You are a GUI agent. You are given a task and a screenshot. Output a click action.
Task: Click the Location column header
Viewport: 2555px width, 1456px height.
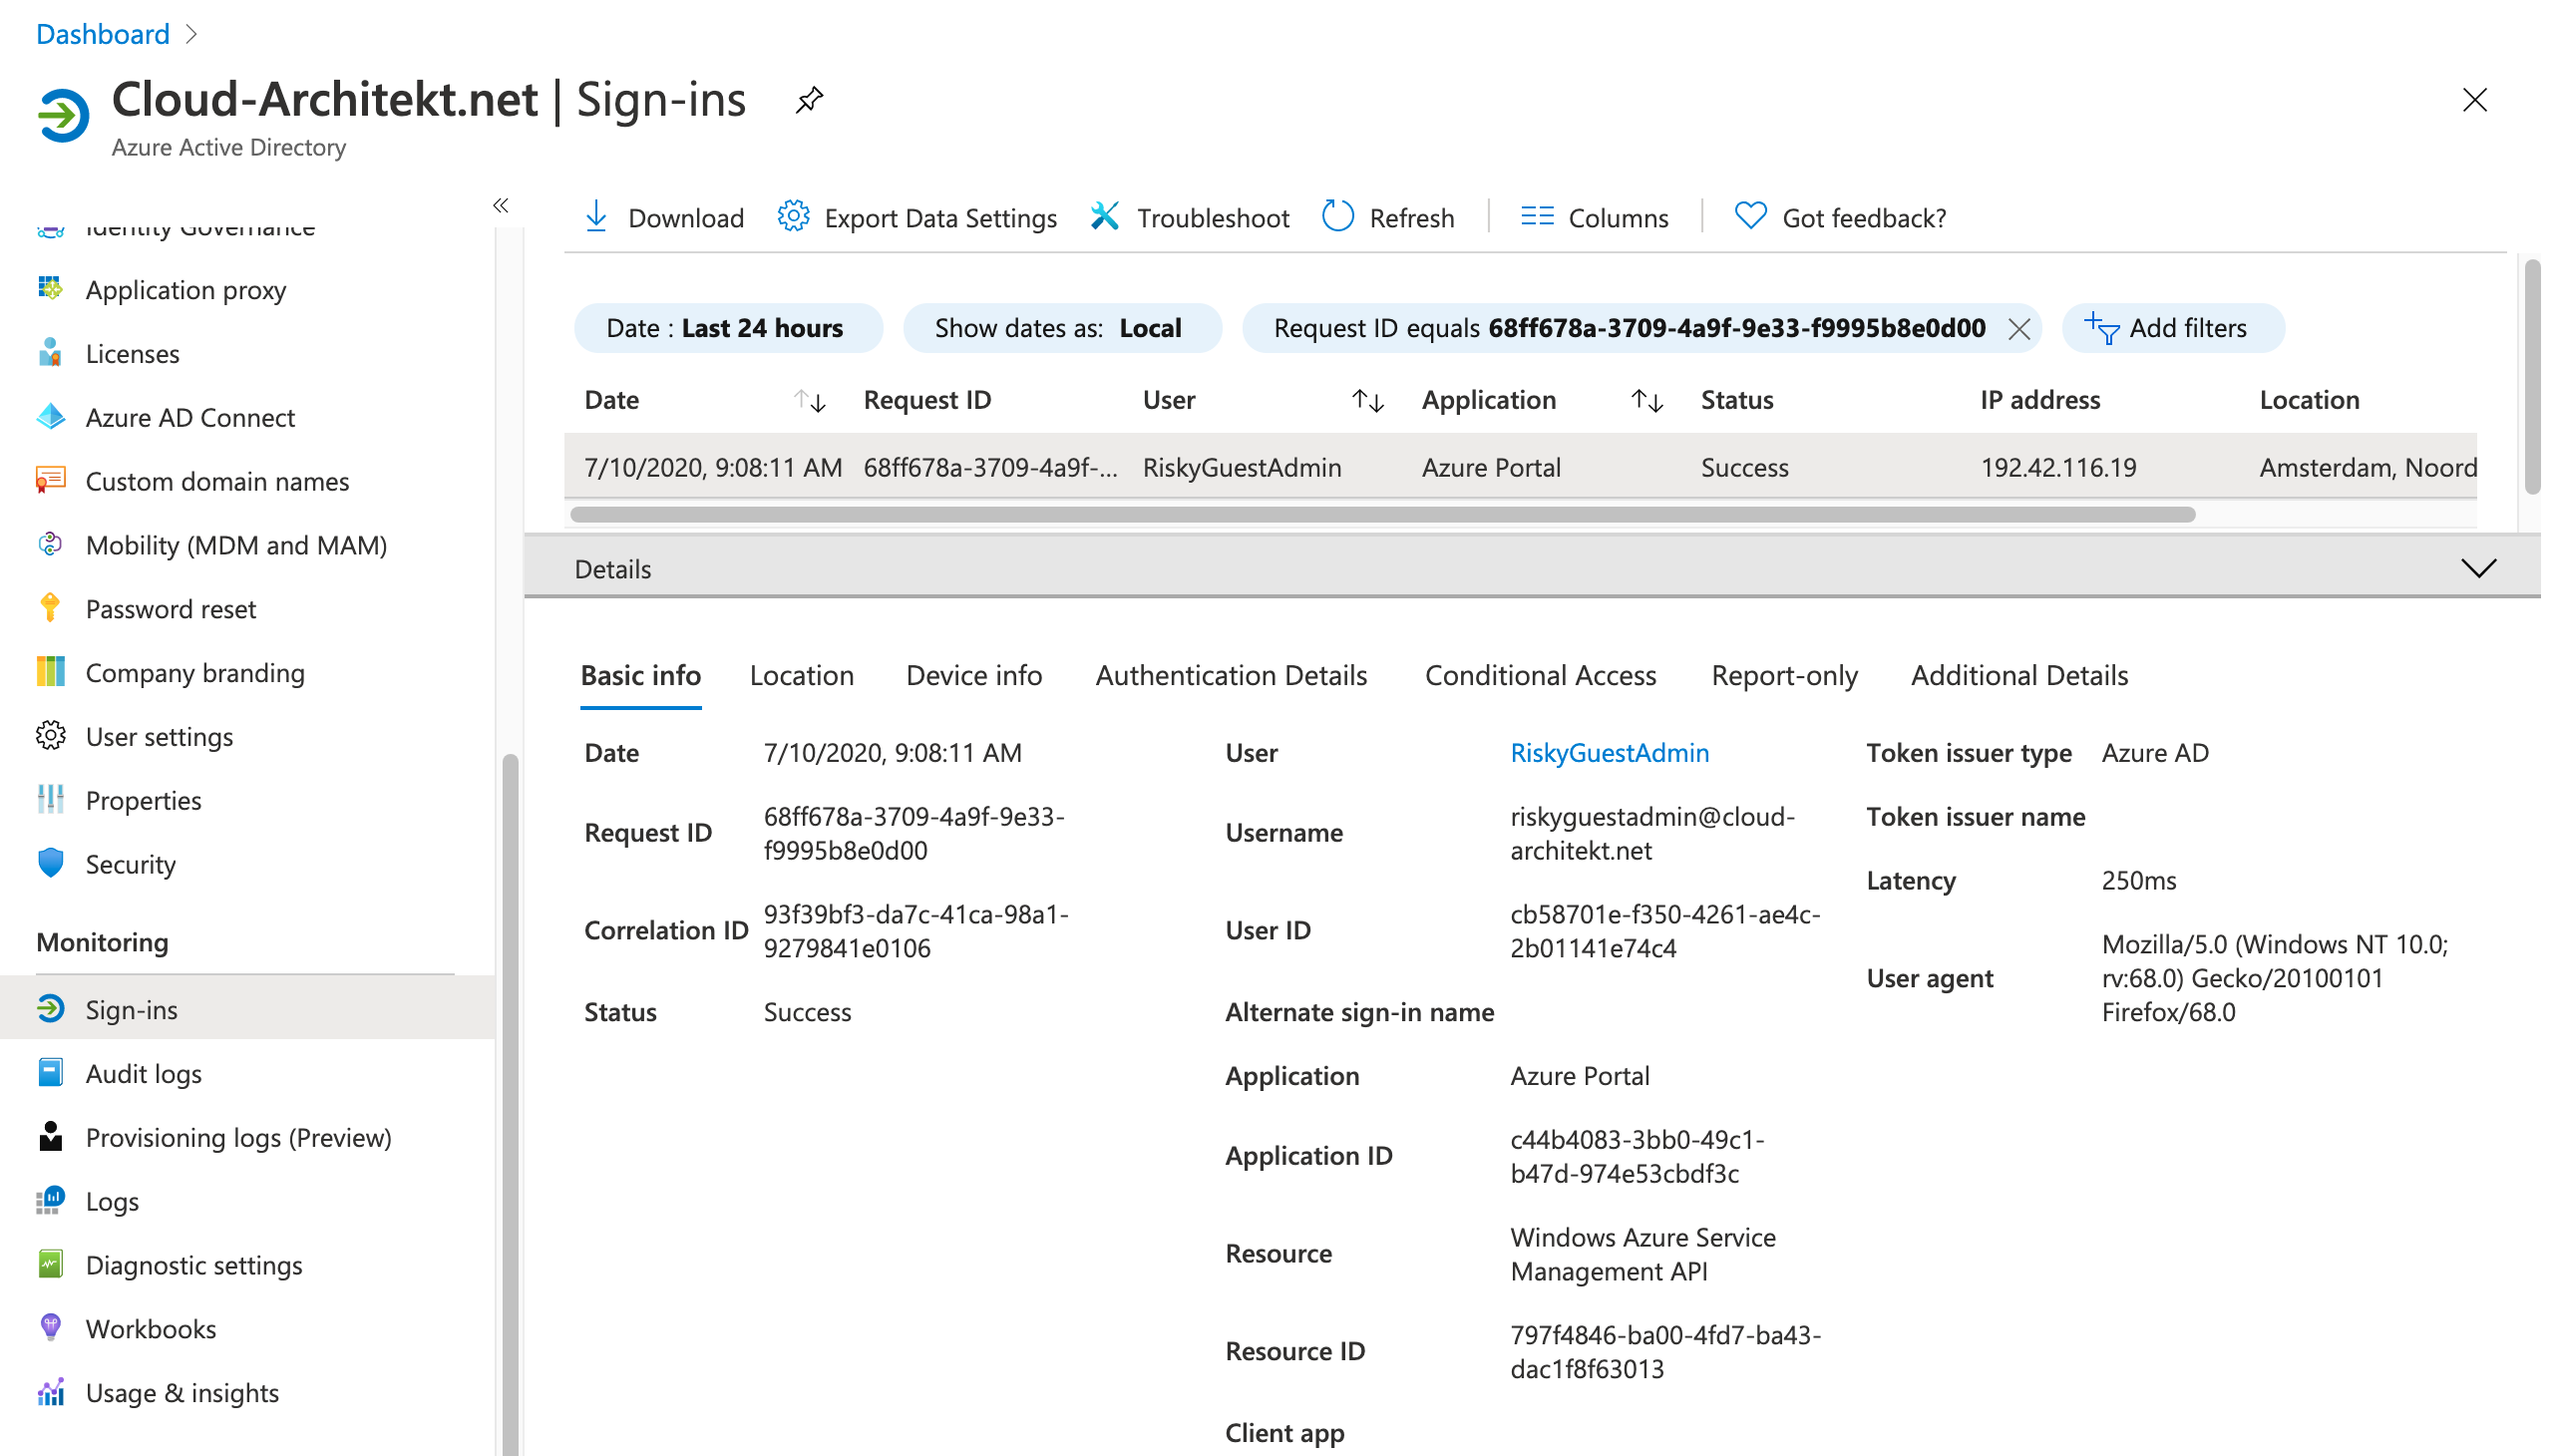[x=2309, y=400]
